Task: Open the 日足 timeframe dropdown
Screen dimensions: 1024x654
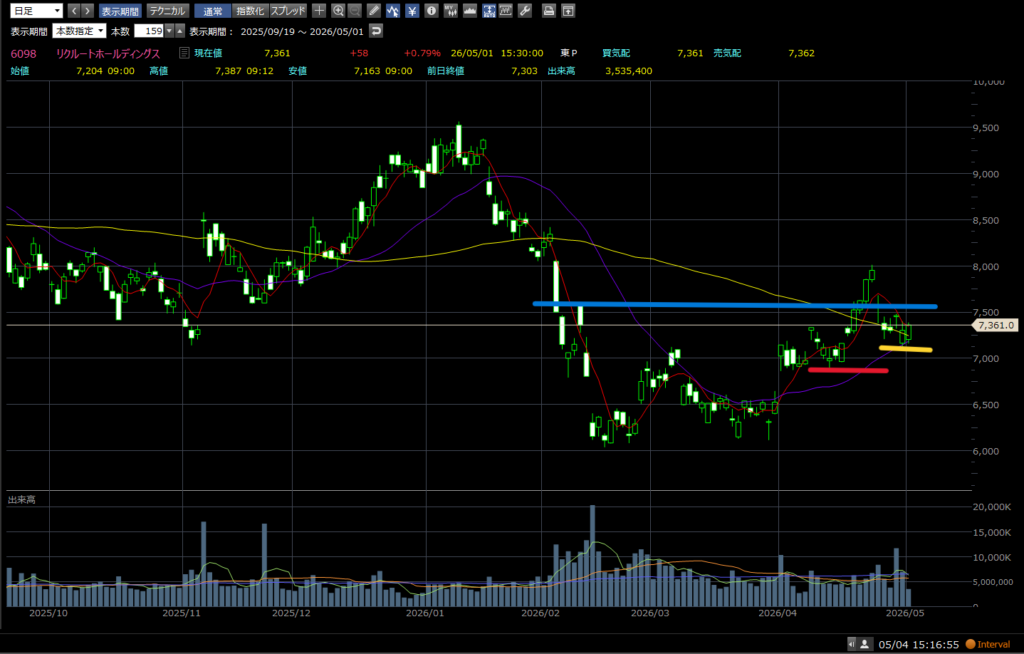Action: 37,10
